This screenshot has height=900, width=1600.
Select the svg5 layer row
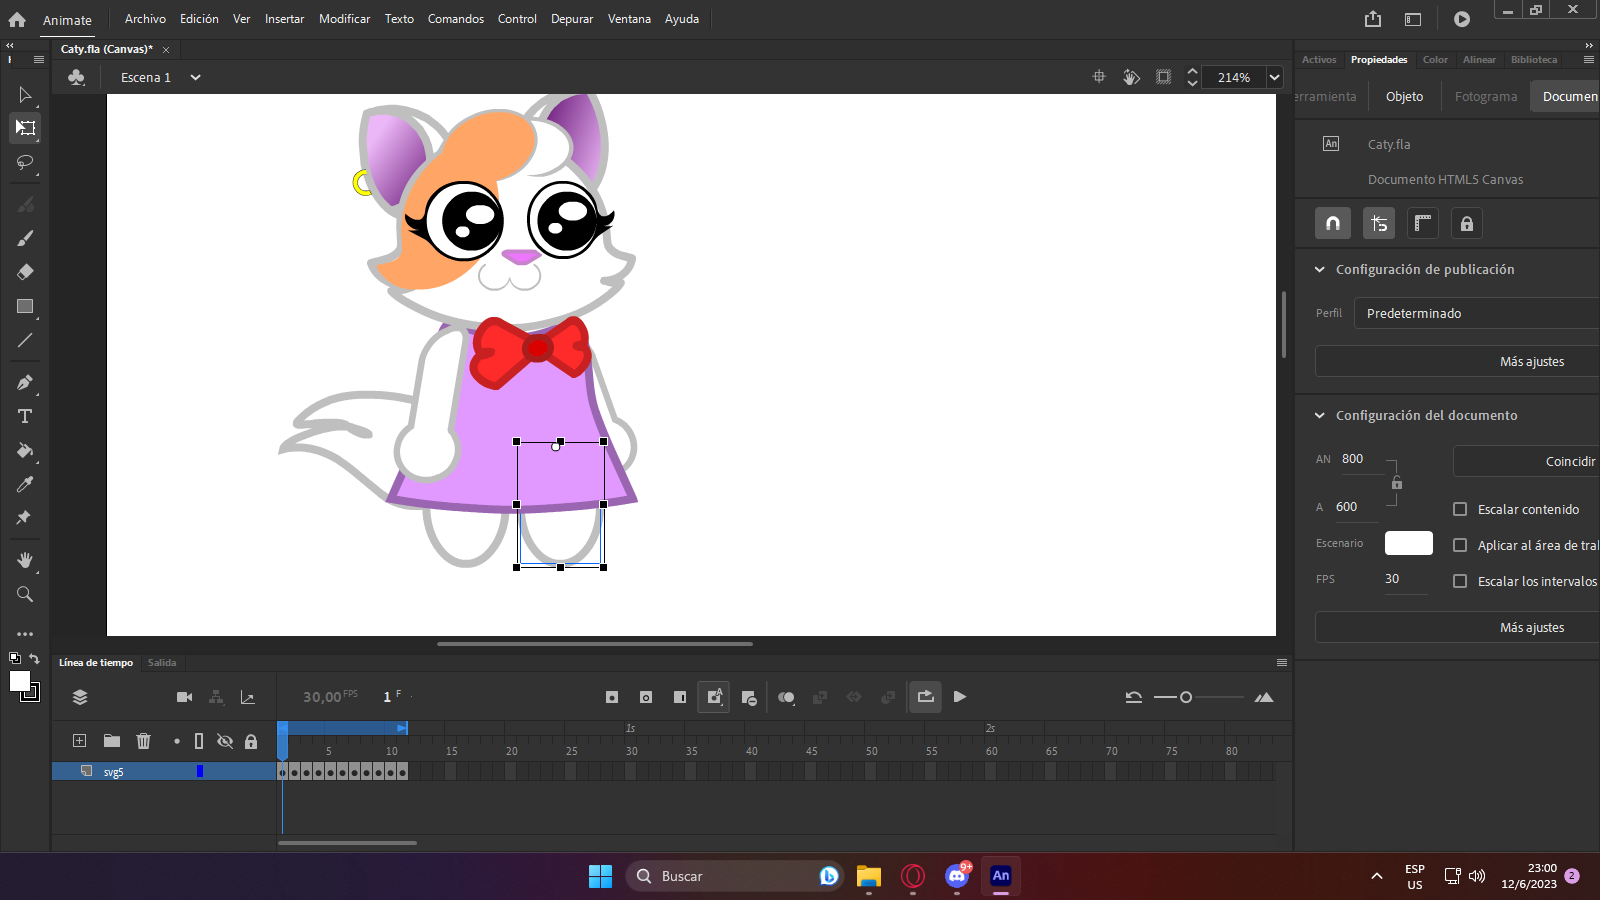(164, 771)
